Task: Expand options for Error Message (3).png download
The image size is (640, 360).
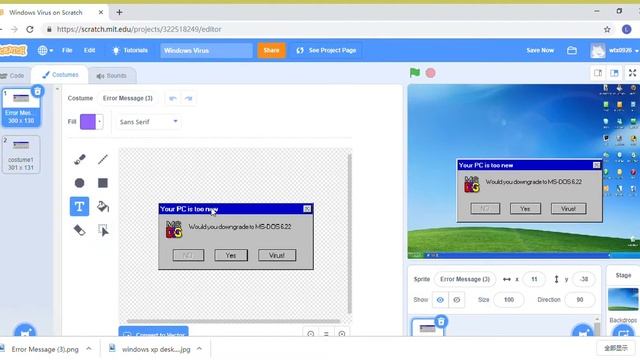Action: (89, 349)
